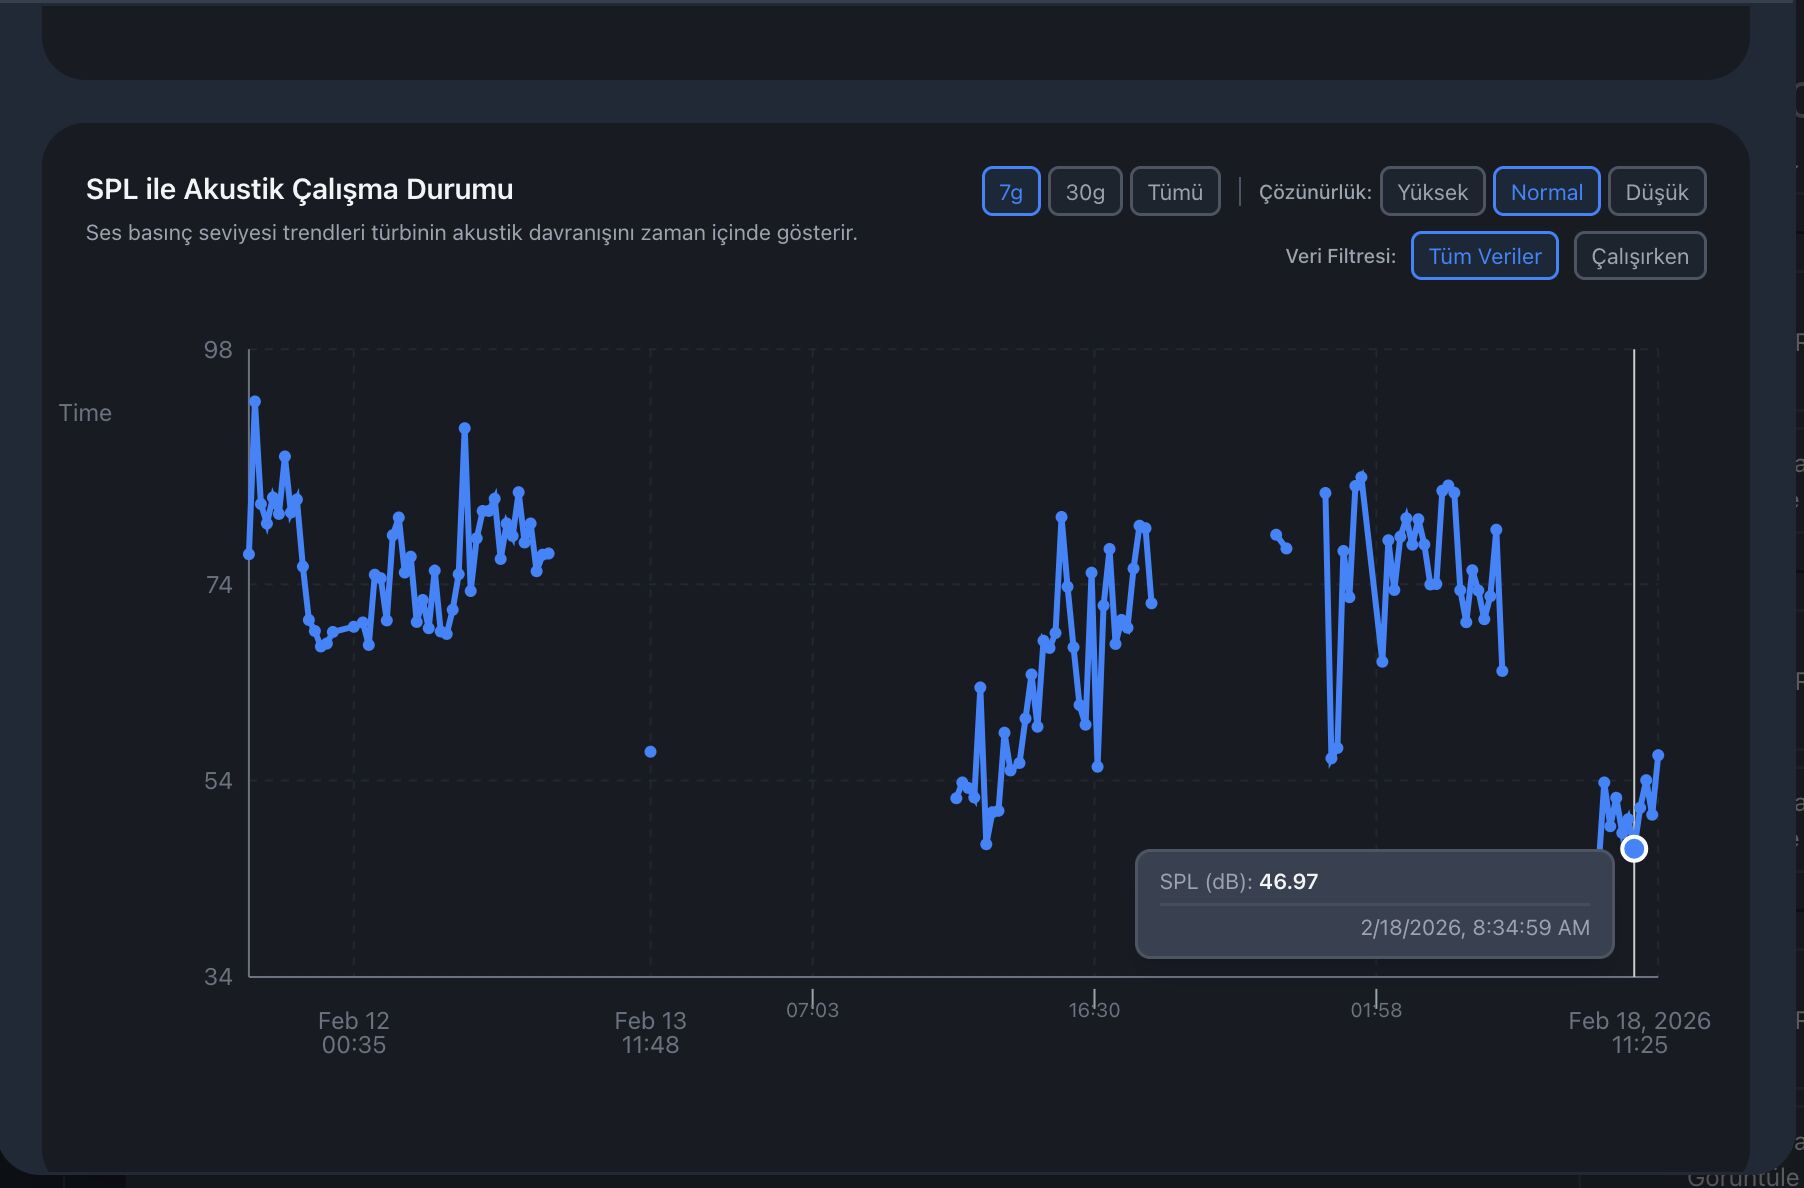Click the isolated data point near Feb 13

(x=651, y=752)
